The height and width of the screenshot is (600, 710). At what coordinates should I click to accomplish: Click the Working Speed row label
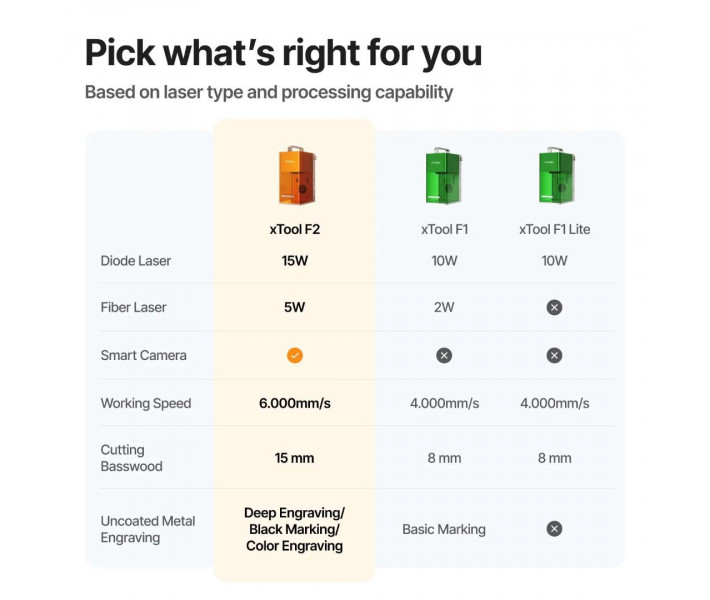145,404
